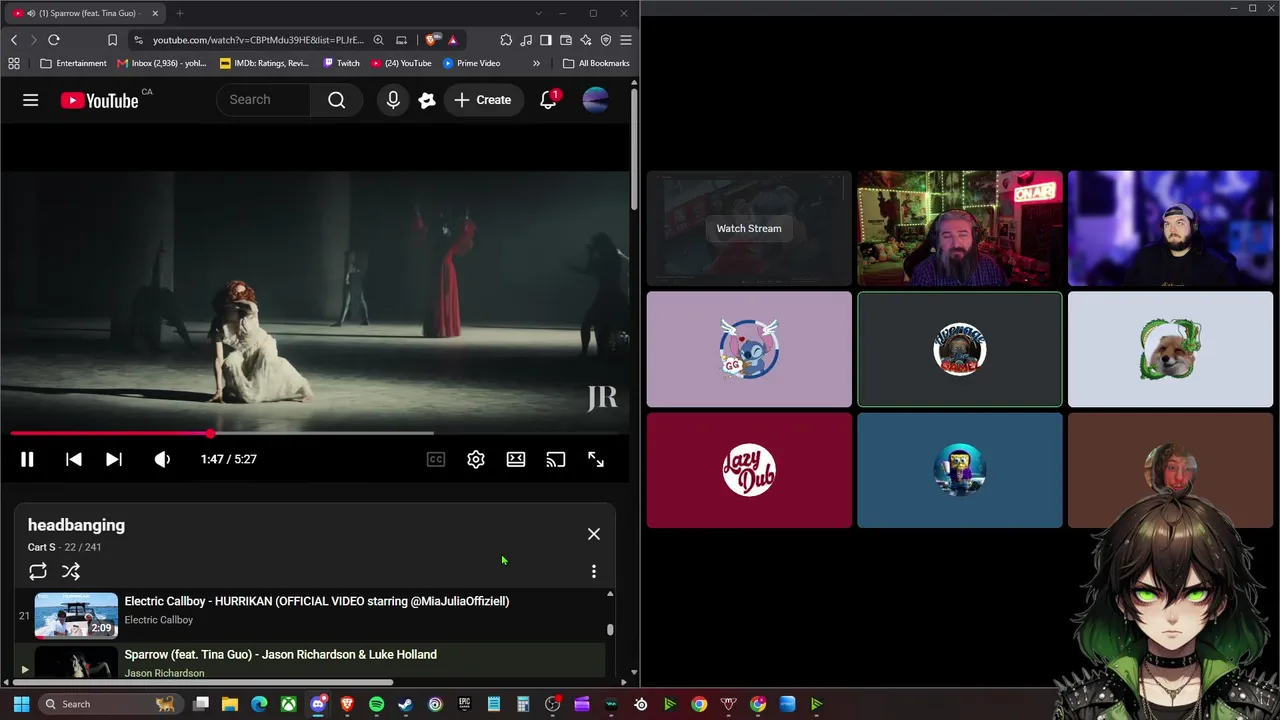Click the playlist panel vertical scrollbar handle
This screenshot has width=1280, height=720.
tap(610, 630)
